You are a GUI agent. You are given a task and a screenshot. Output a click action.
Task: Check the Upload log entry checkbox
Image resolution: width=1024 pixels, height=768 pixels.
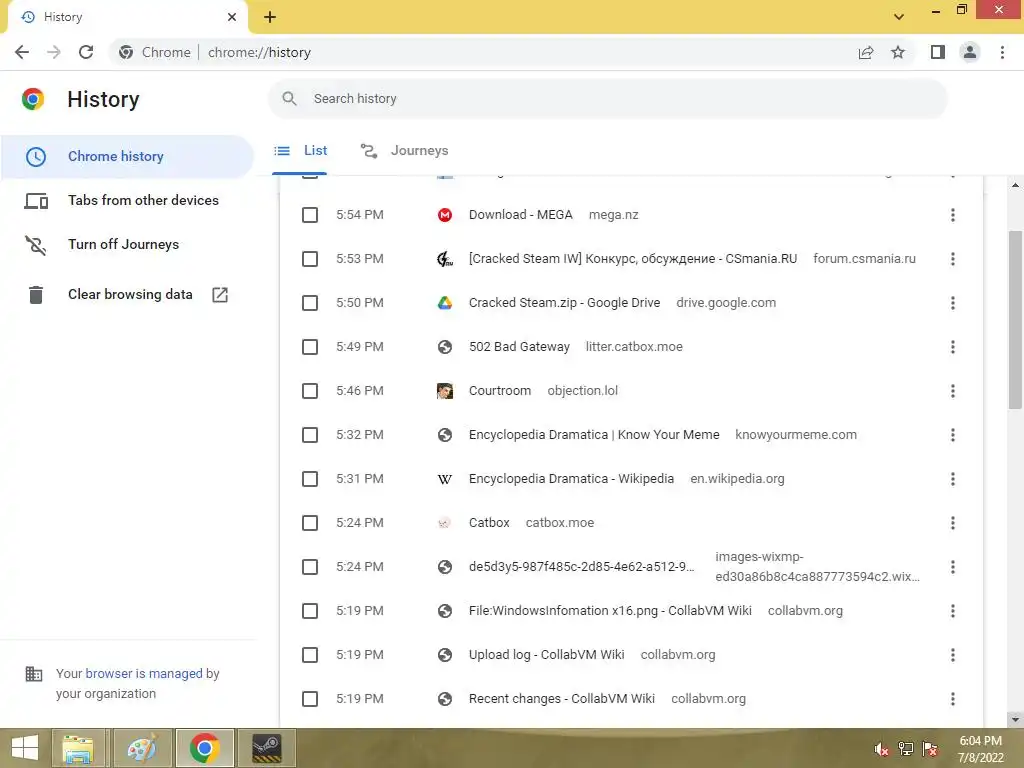[310, 655]
